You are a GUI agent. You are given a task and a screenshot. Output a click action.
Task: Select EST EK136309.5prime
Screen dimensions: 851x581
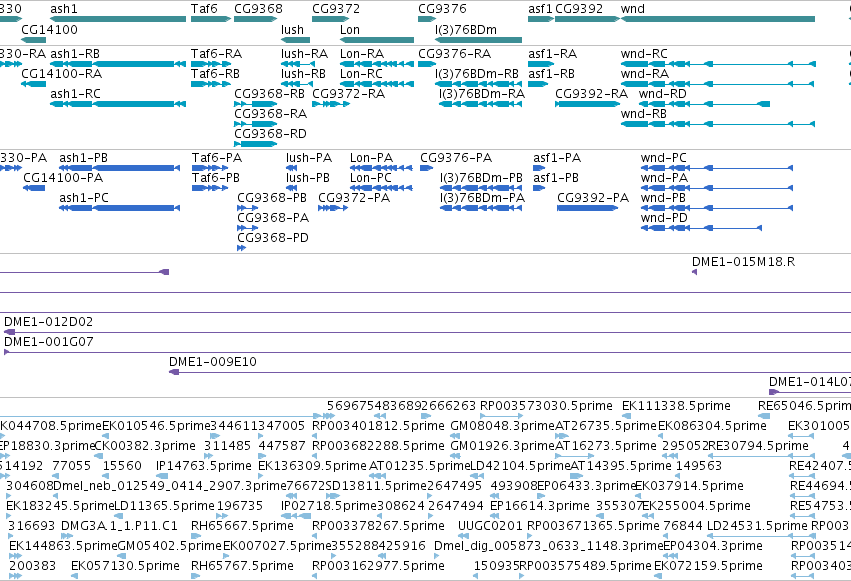point(262,477)
